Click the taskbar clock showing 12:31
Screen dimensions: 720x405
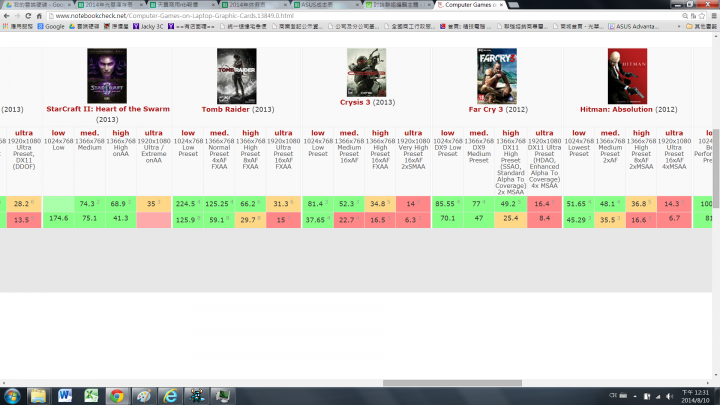(695, 396)
